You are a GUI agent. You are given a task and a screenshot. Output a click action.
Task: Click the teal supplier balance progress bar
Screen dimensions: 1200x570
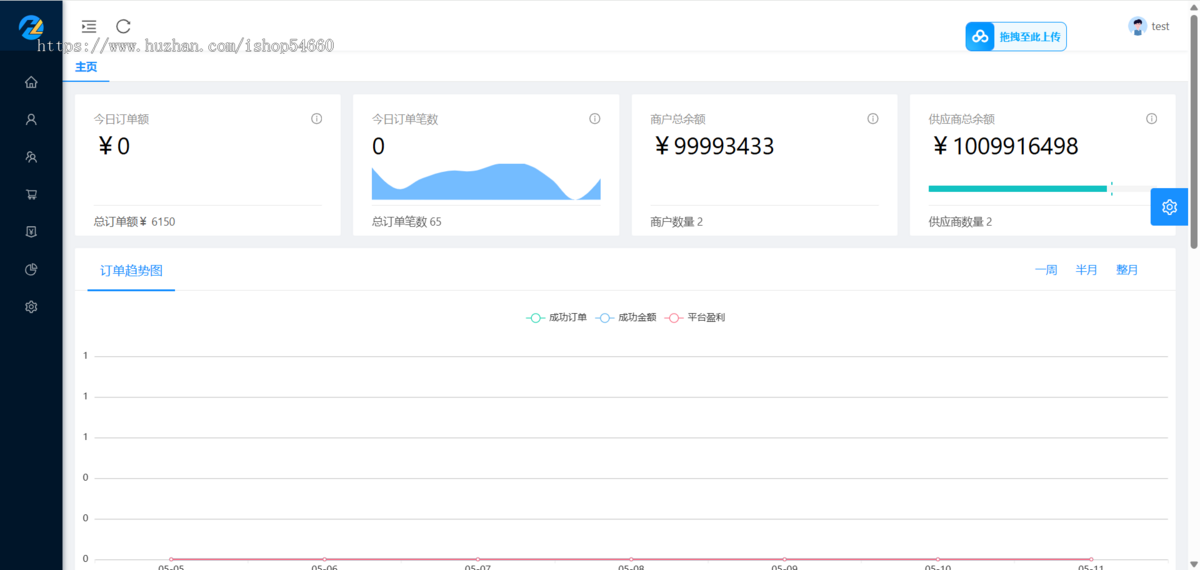tap(1018, 188)
